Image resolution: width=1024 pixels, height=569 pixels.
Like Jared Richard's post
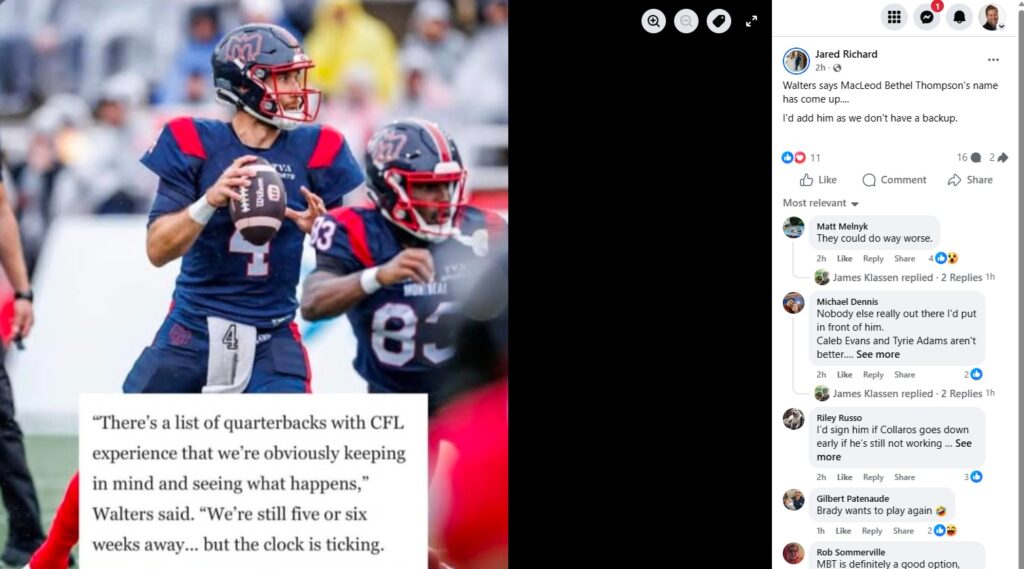[818, 180]
